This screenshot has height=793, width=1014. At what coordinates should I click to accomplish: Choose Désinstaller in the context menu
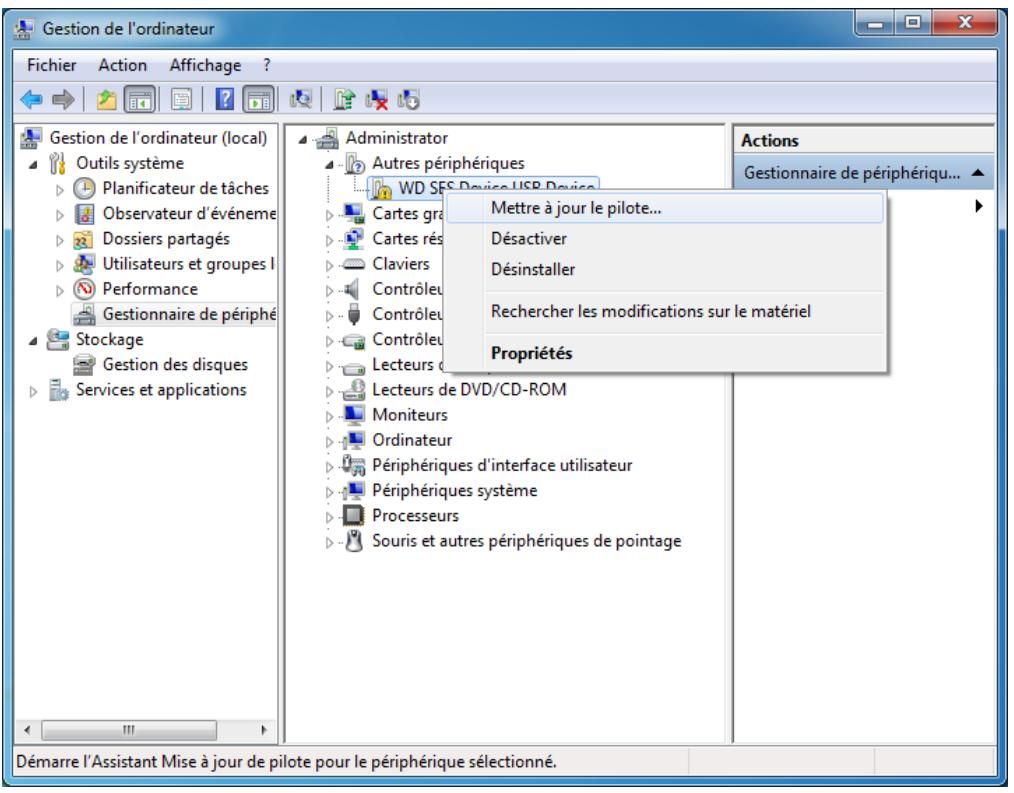[665, 269]
